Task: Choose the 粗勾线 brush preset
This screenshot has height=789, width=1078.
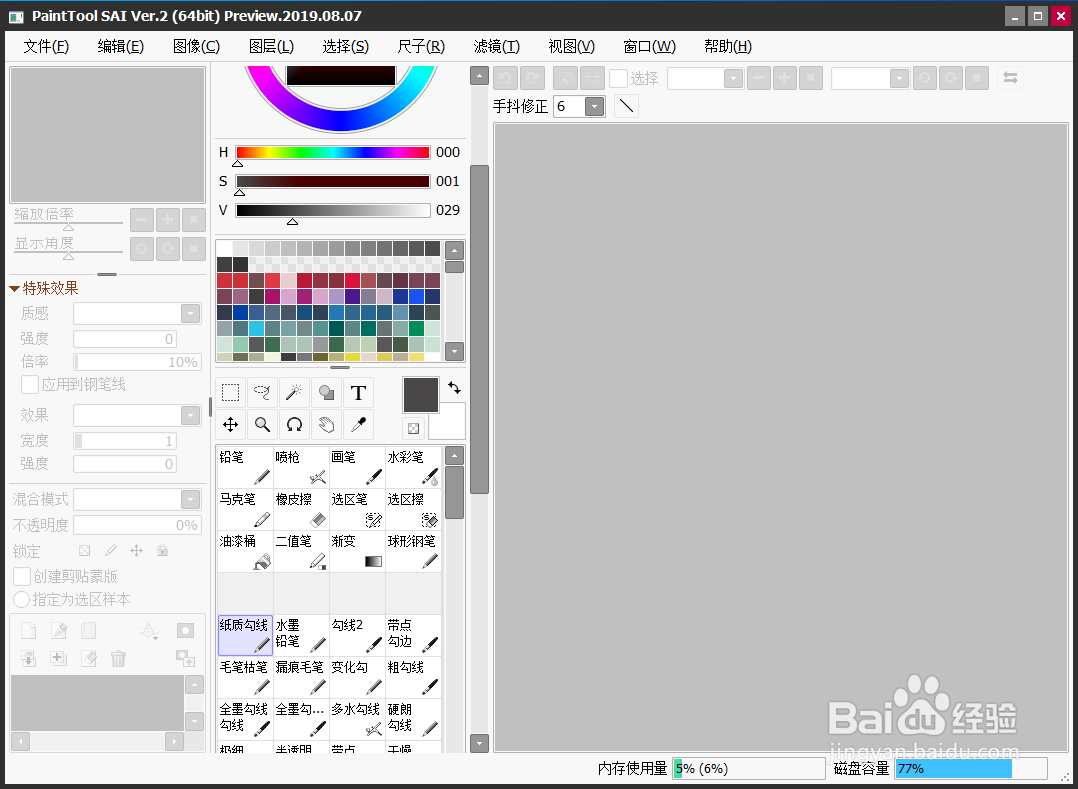Action: [413, 677]
